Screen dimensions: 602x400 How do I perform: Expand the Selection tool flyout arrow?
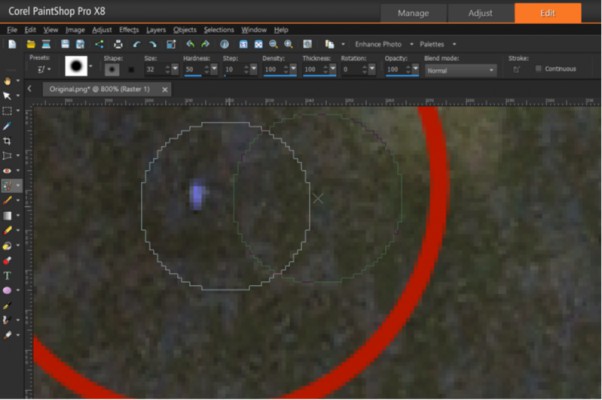point(18,111)
